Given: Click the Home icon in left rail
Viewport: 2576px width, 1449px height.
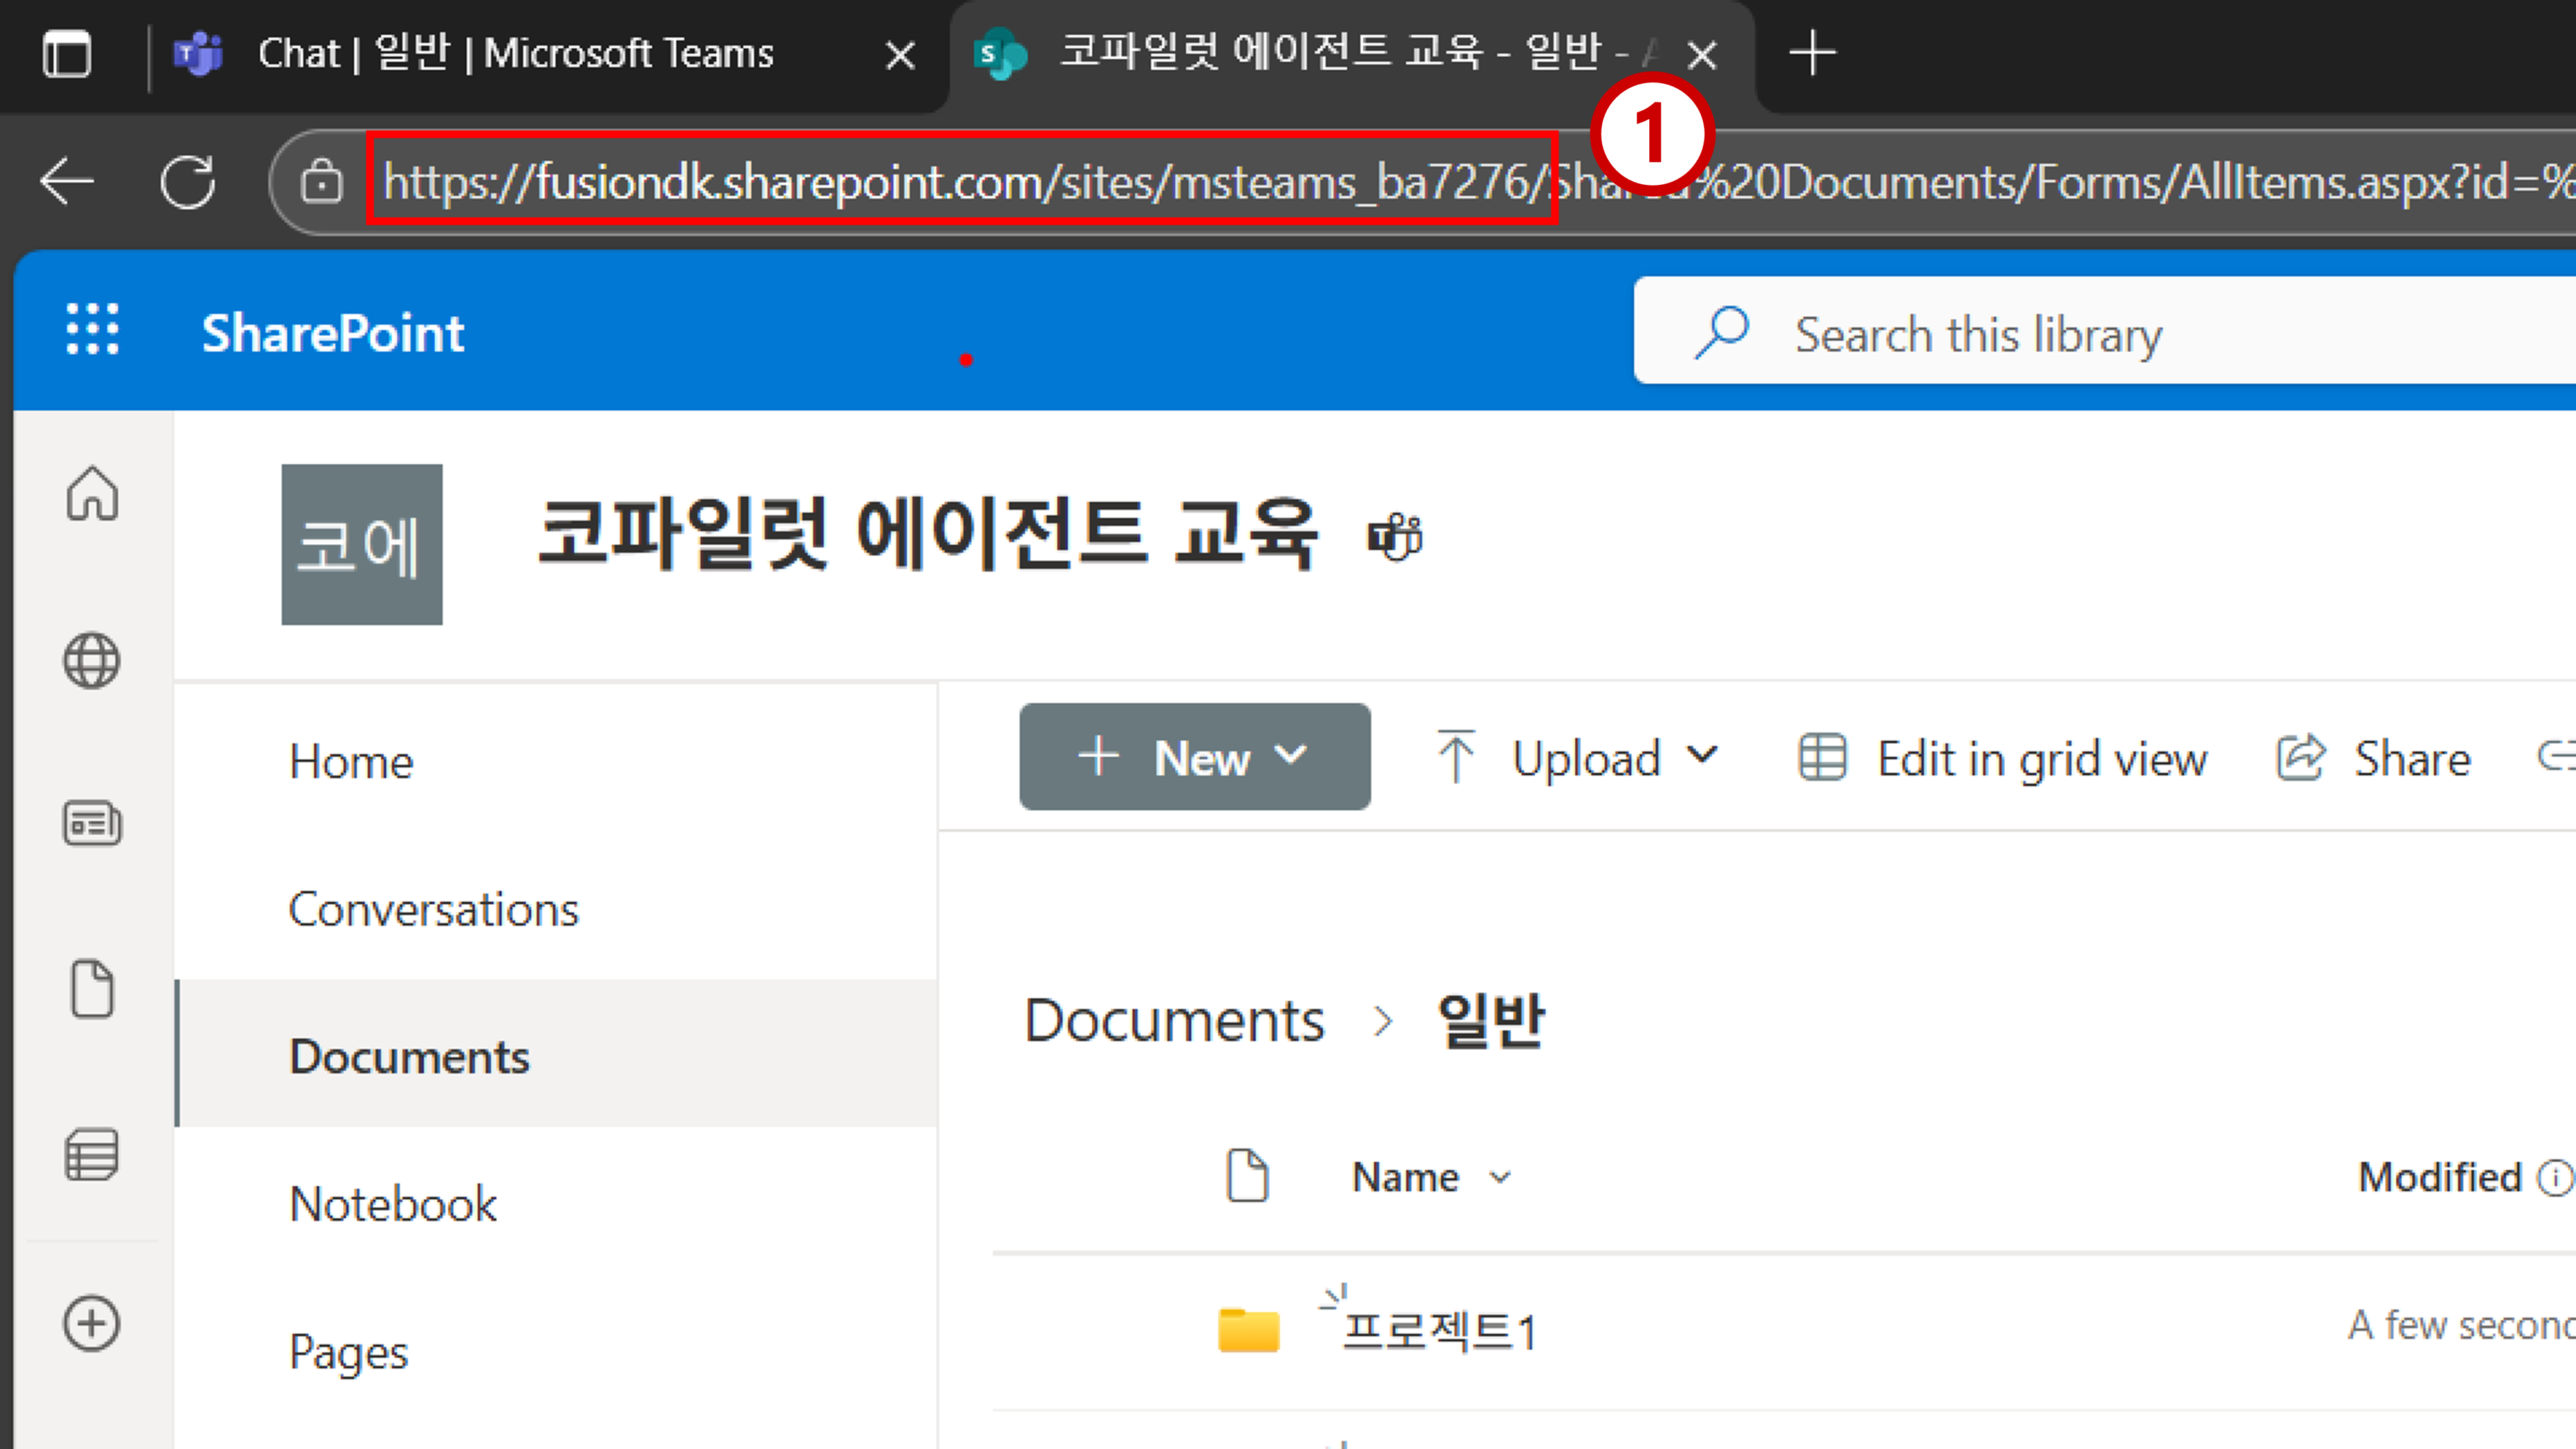Looking at the screenshot, I should 92,494.
